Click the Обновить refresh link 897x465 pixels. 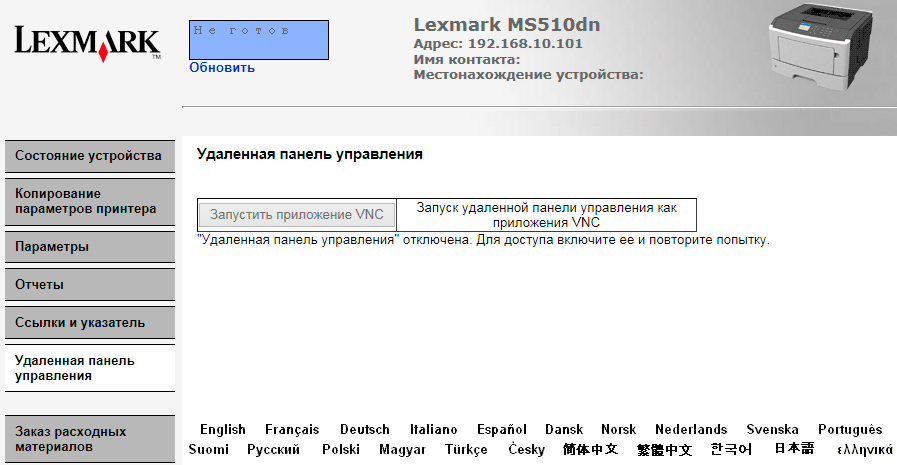222,67
